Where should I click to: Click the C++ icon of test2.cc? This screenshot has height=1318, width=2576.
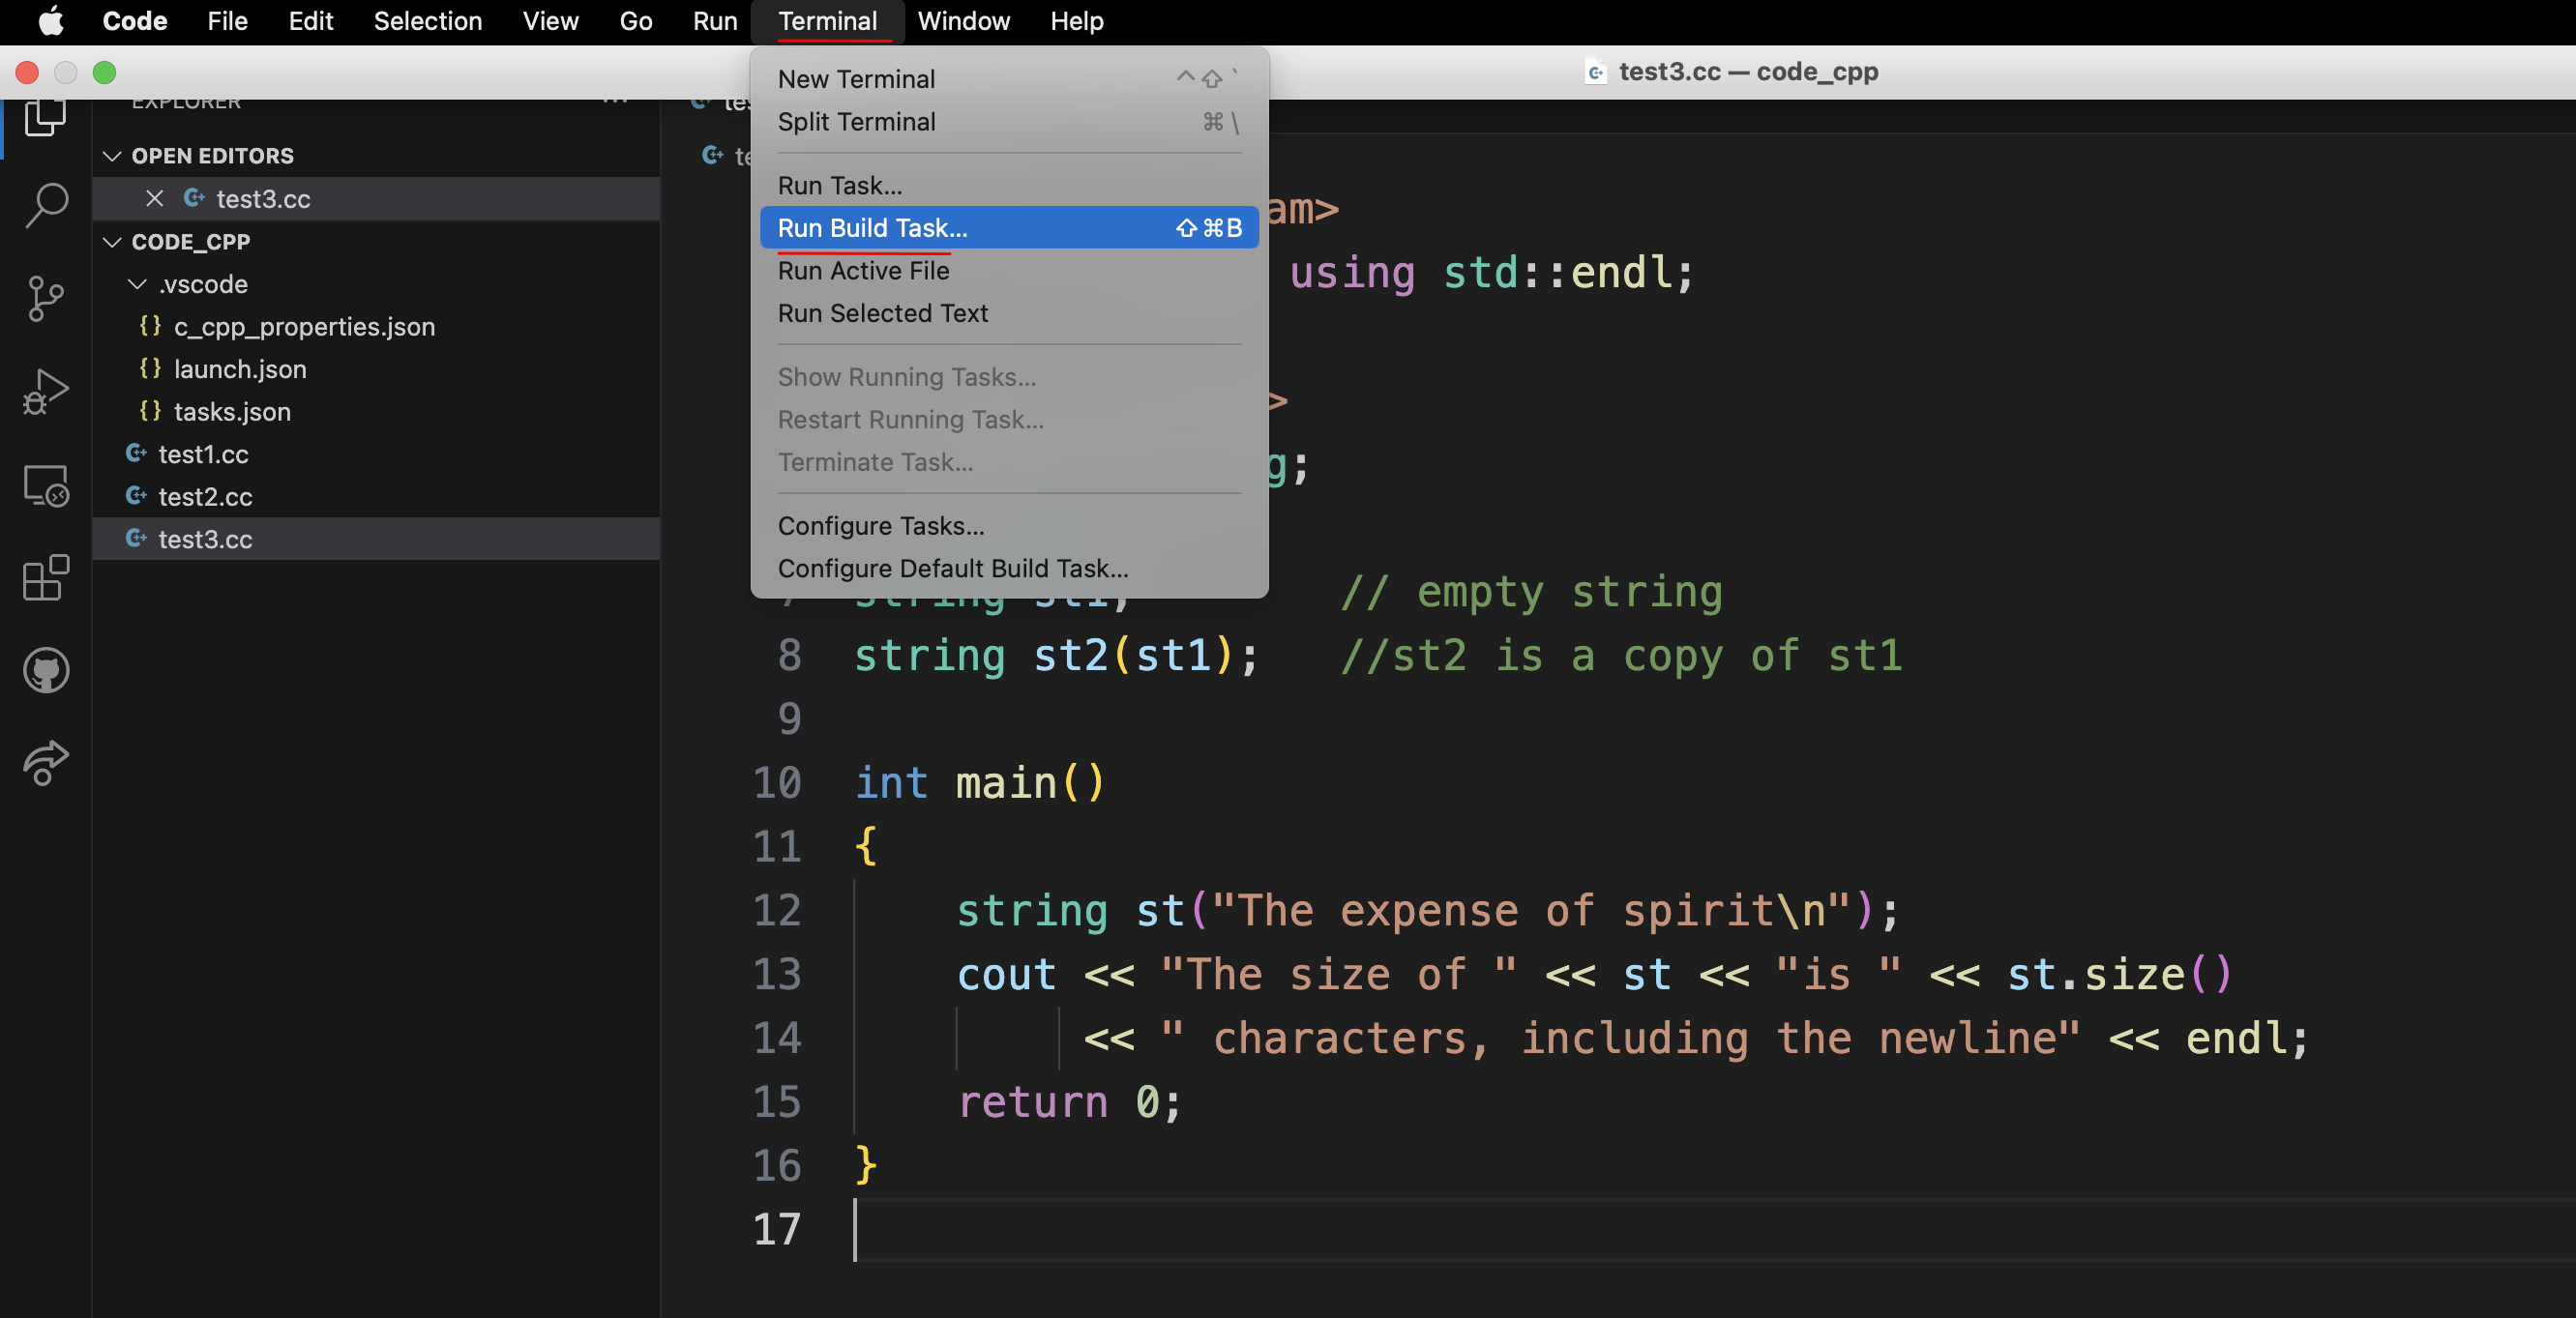point(136,496)
